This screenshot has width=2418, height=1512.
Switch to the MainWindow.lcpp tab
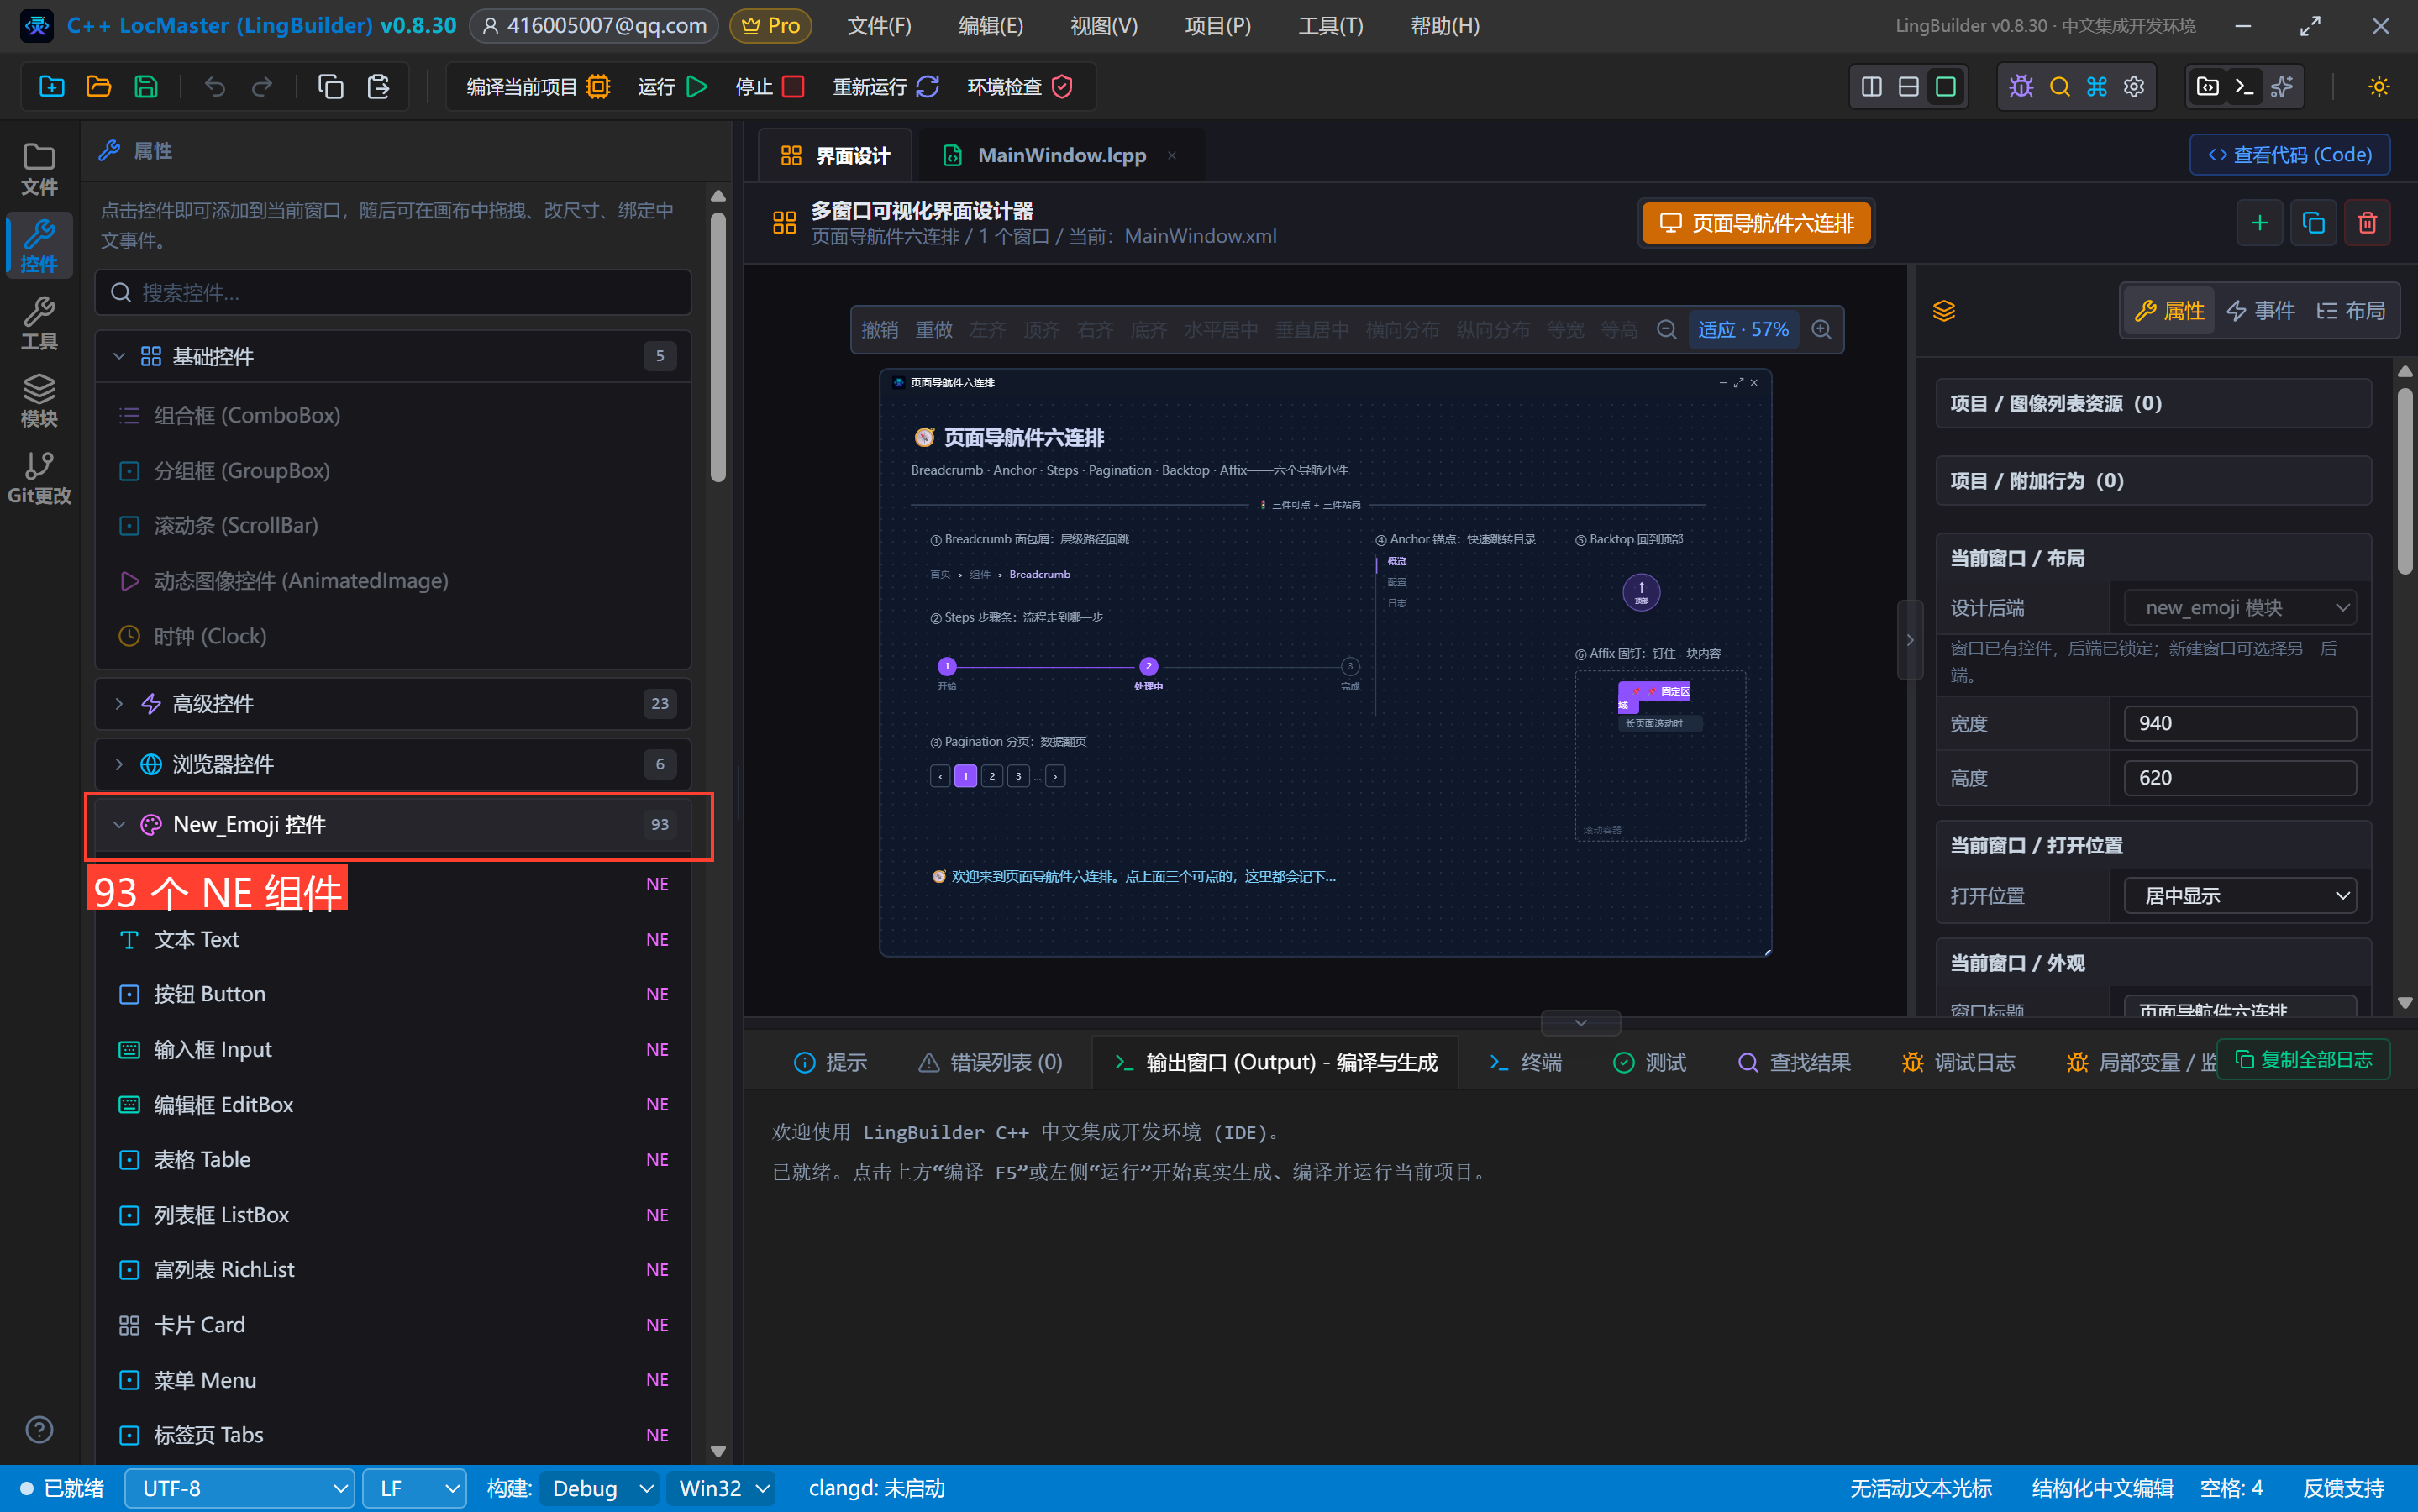[x=1061, y=155]
